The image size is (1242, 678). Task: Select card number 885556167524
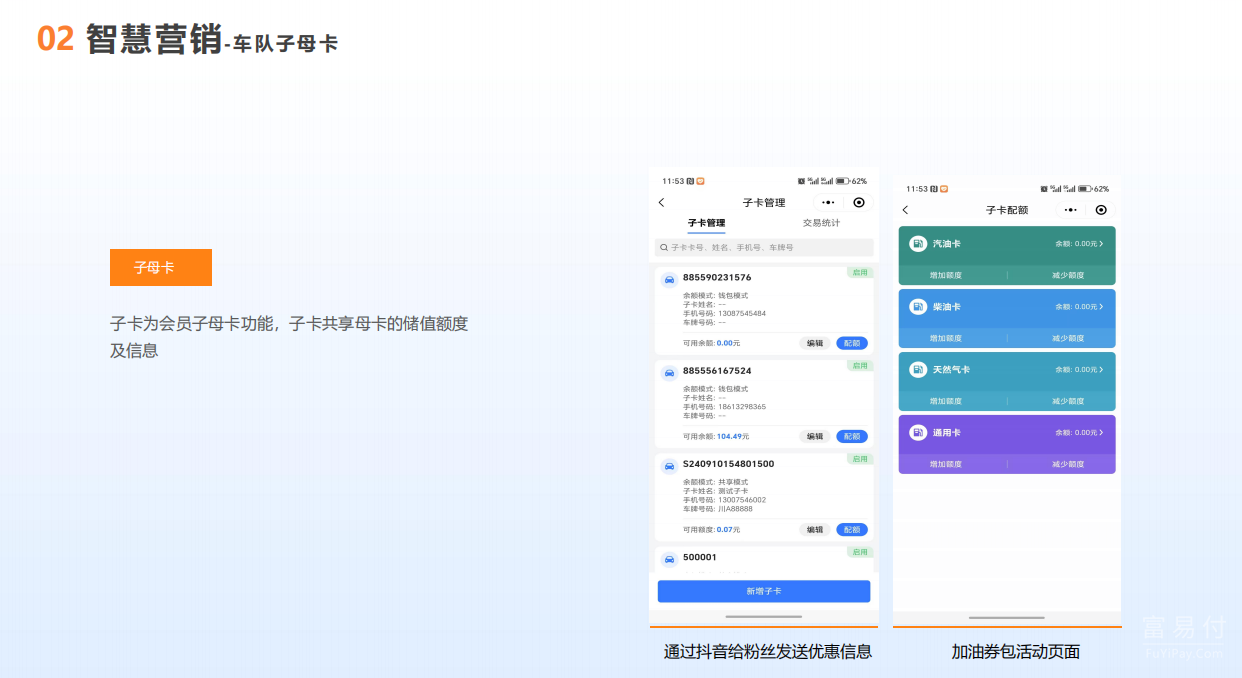click(x=717, y=371)
